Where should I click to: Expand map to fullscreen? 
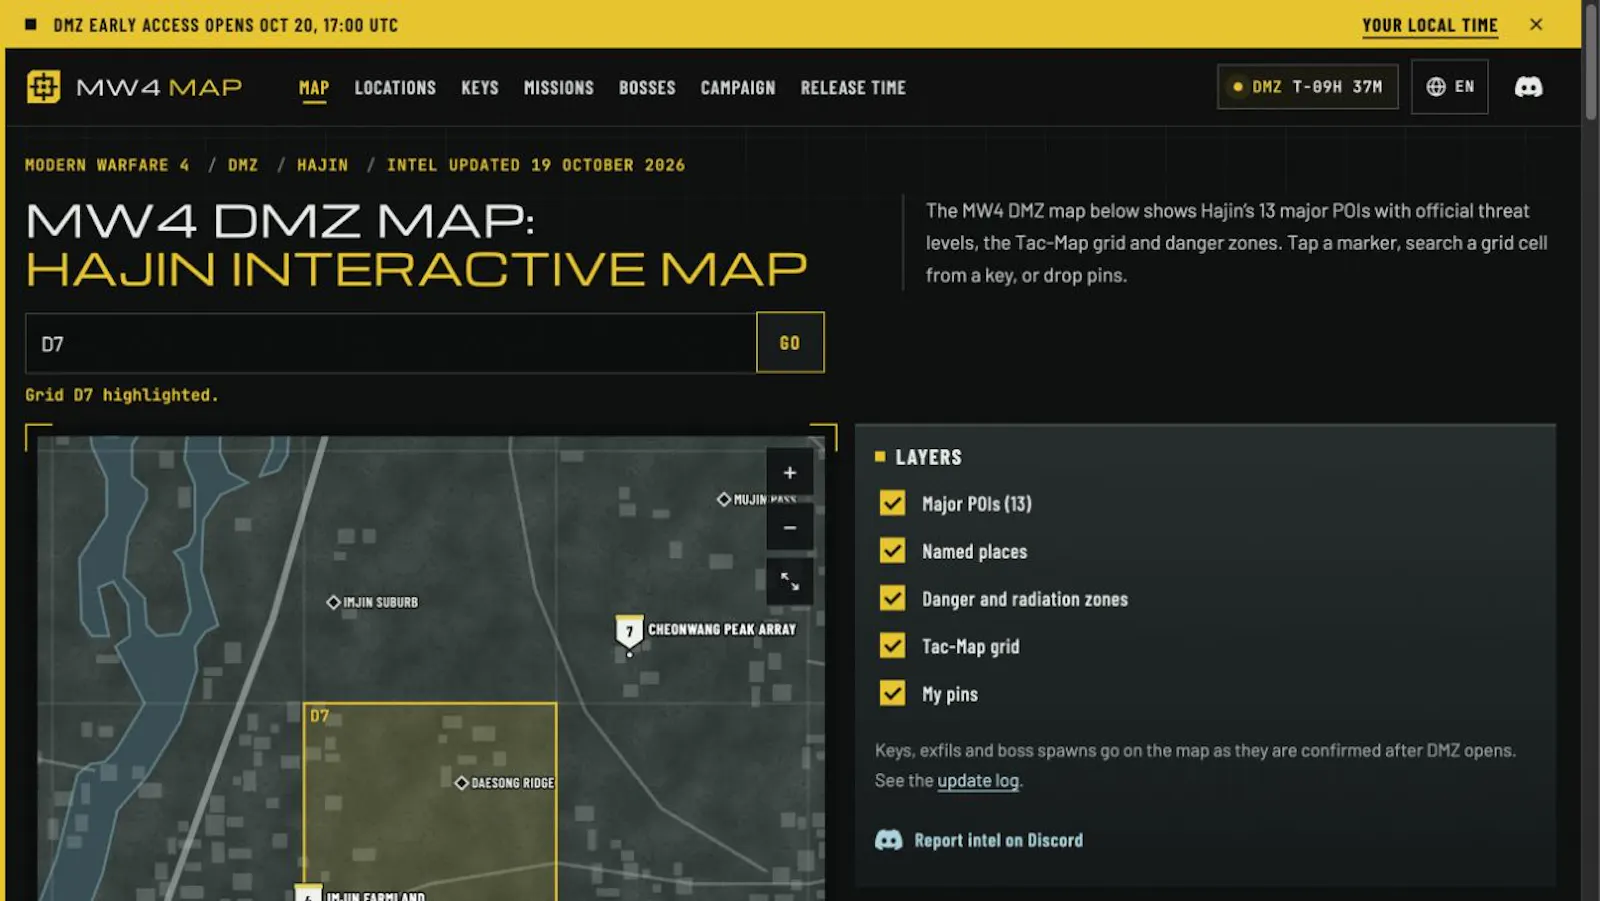789,581
